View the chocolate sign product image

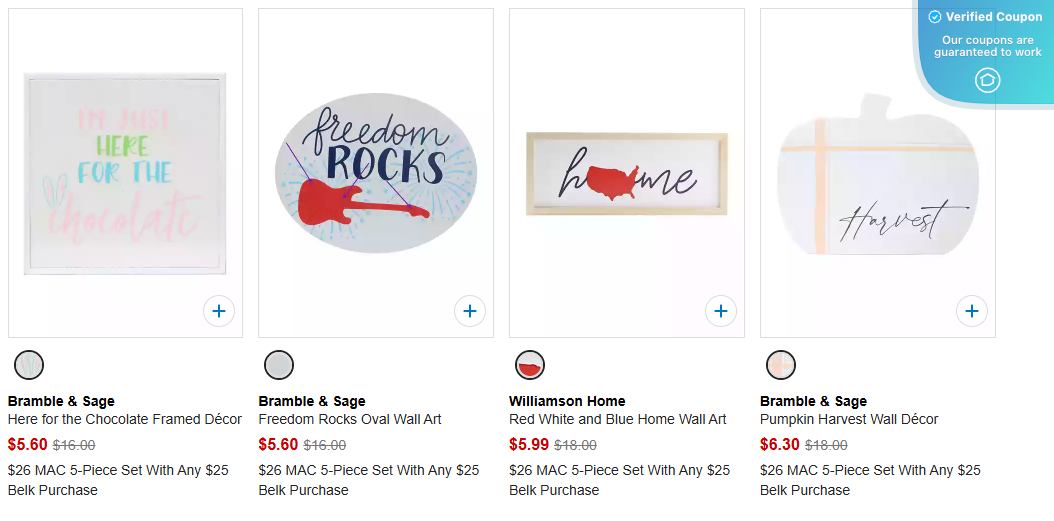point(125,173)
